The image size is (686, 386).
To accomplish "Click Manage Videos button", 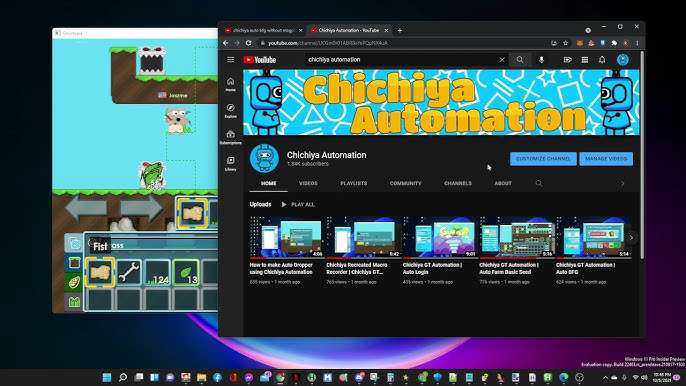I will pyautogui.click(x=606, y=159).
